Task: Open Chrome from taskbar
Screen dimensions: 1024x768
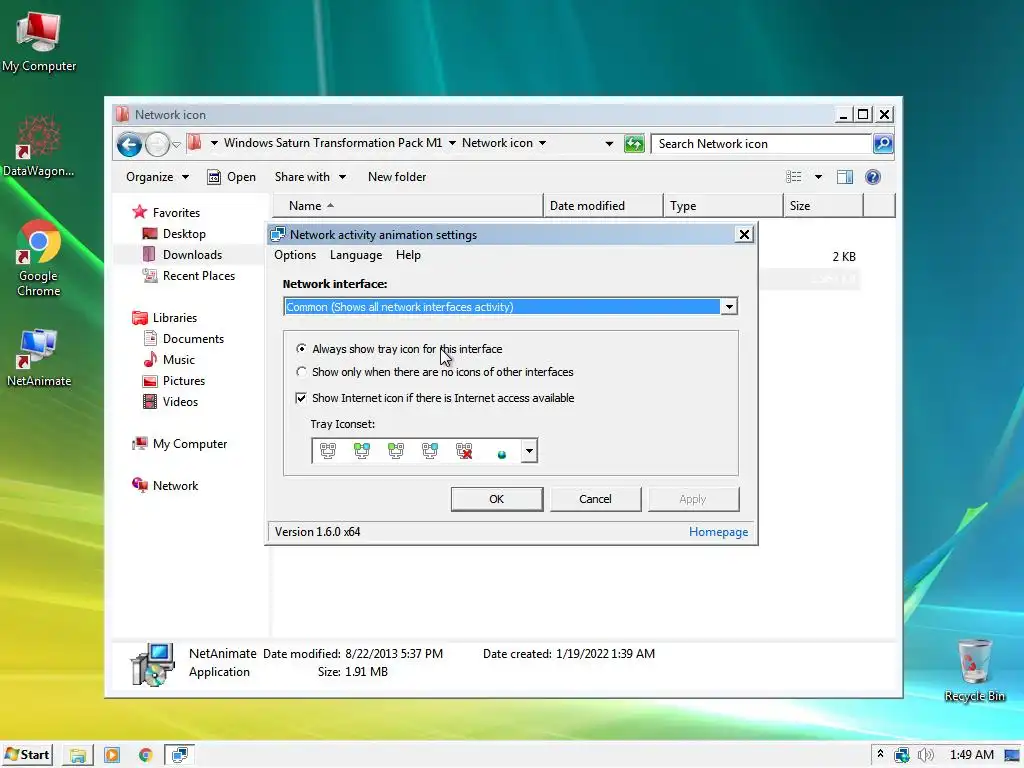Action: click(x=145, y=756)
